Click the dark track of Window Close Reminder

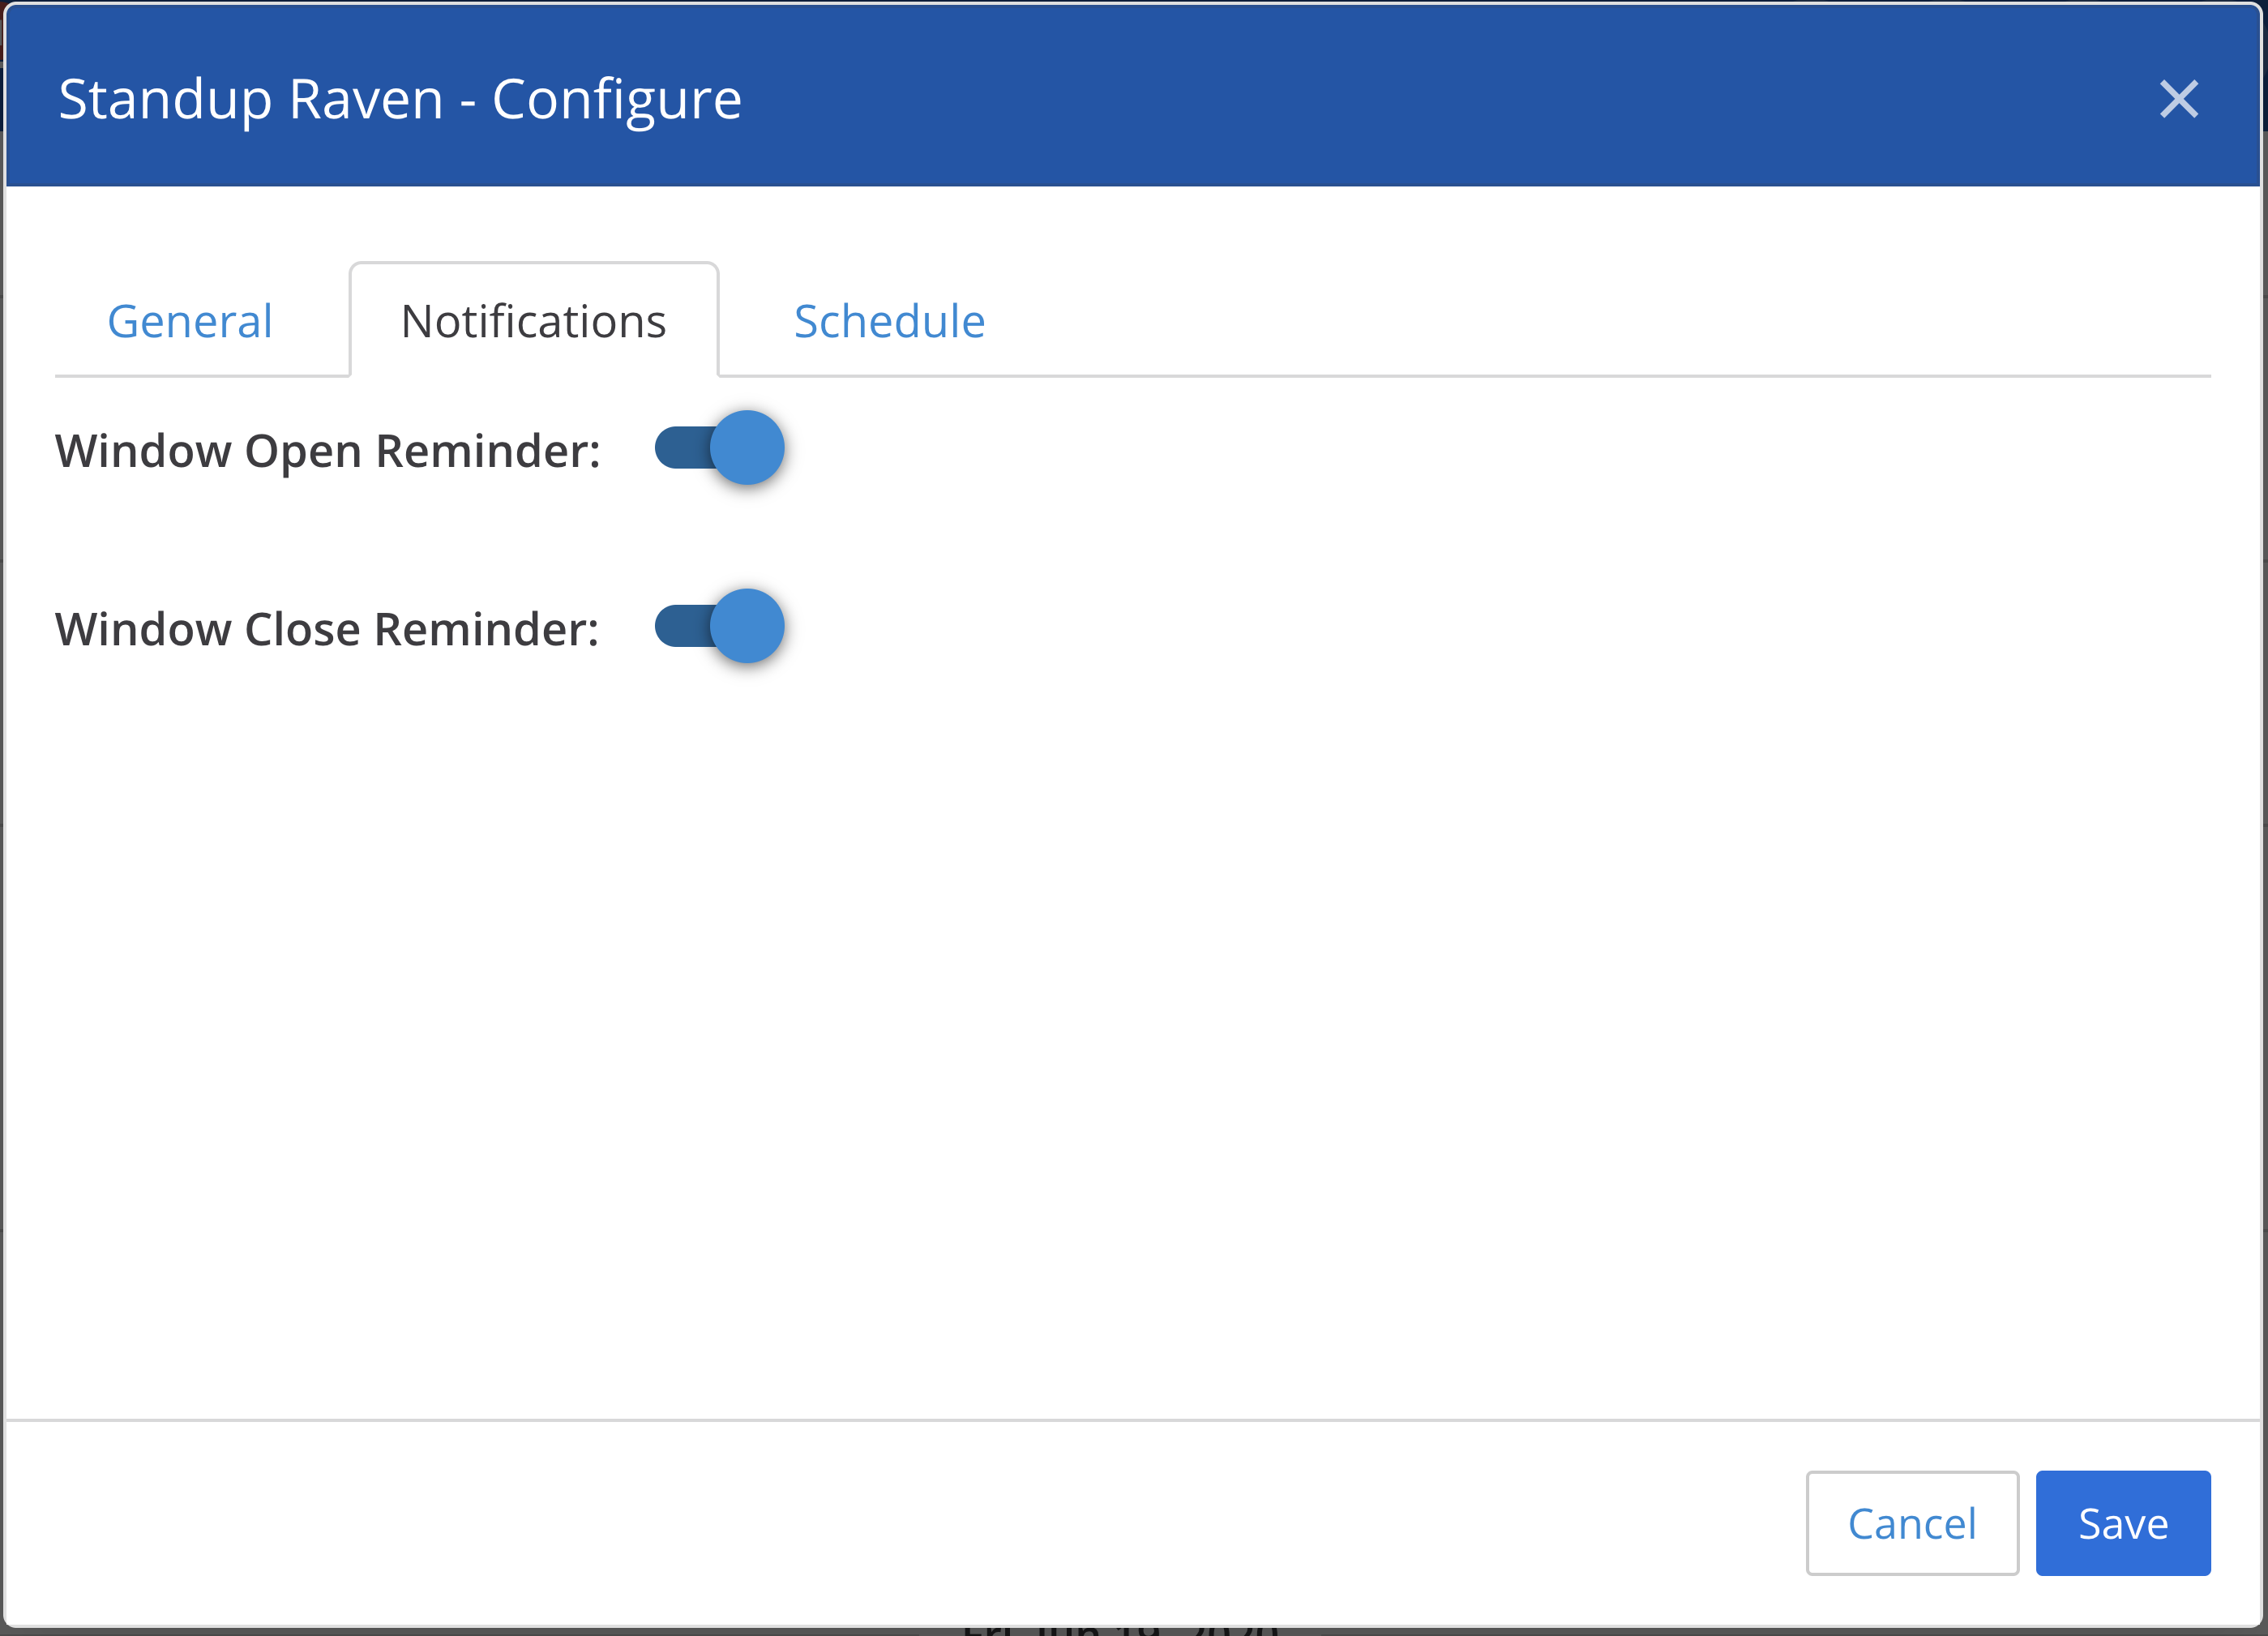[x=680, y=626]
